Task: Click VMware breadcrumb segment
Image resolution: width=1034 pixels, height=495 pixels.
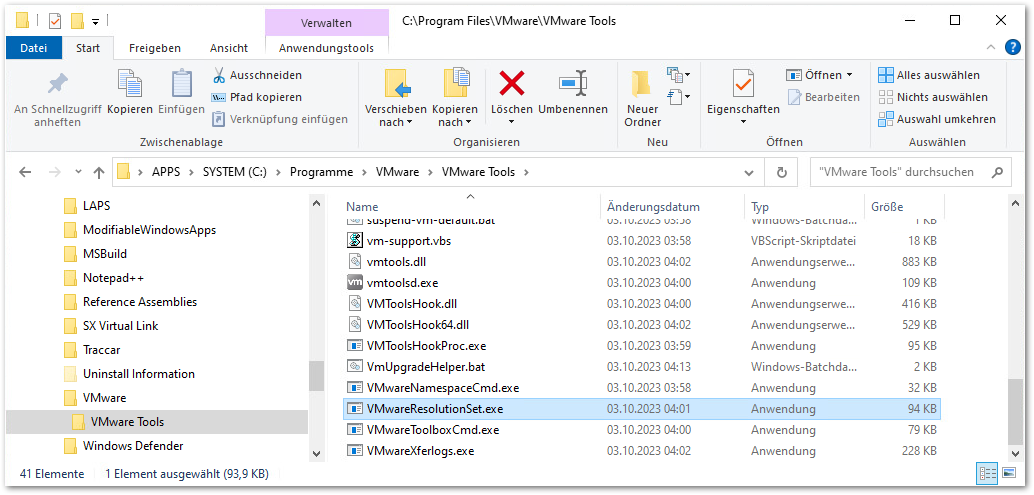Action: (398, 173)
